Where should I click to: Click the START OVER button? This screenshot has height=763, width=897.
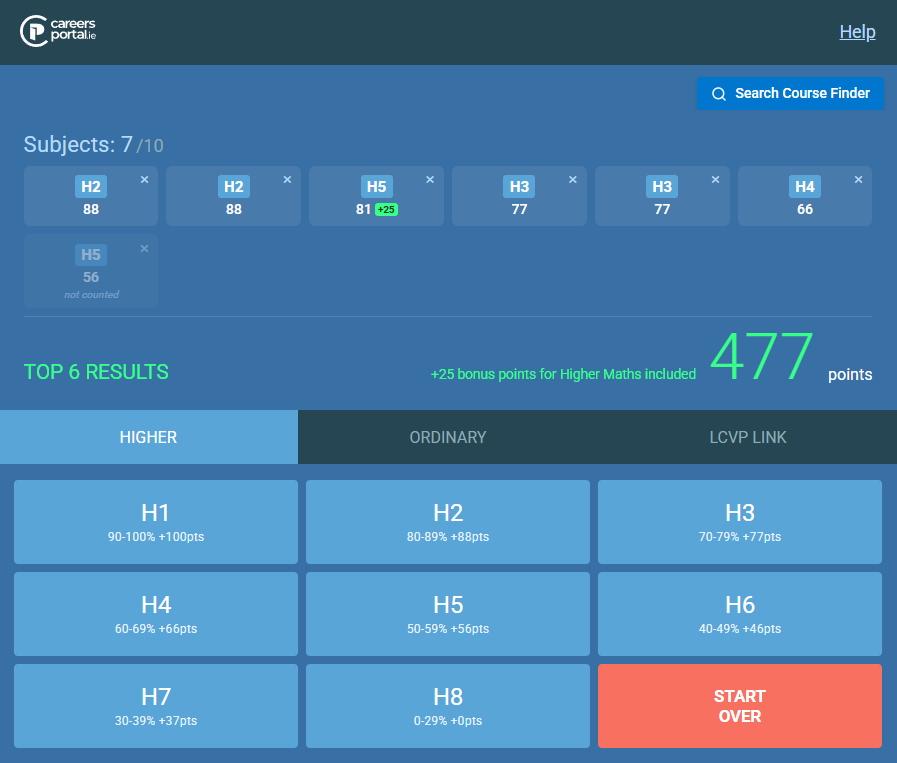(740, 706)
